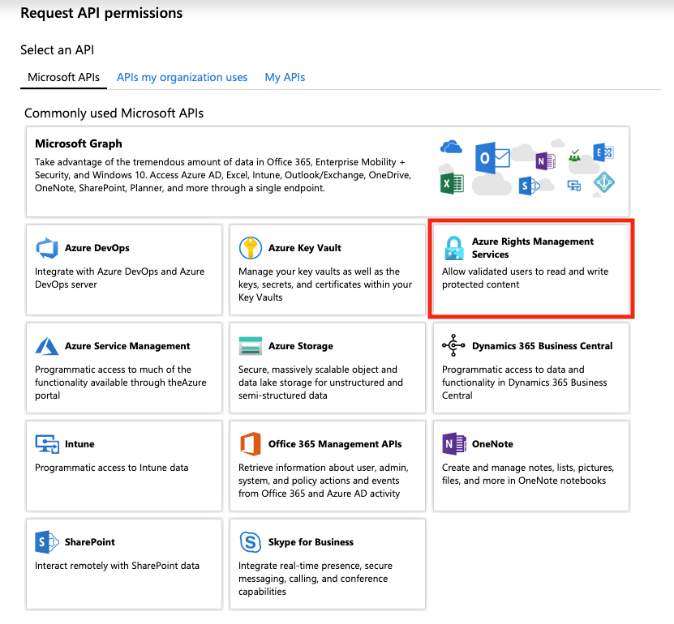Click 'Create and manage notes, lists' description

[x=528, y=474]
